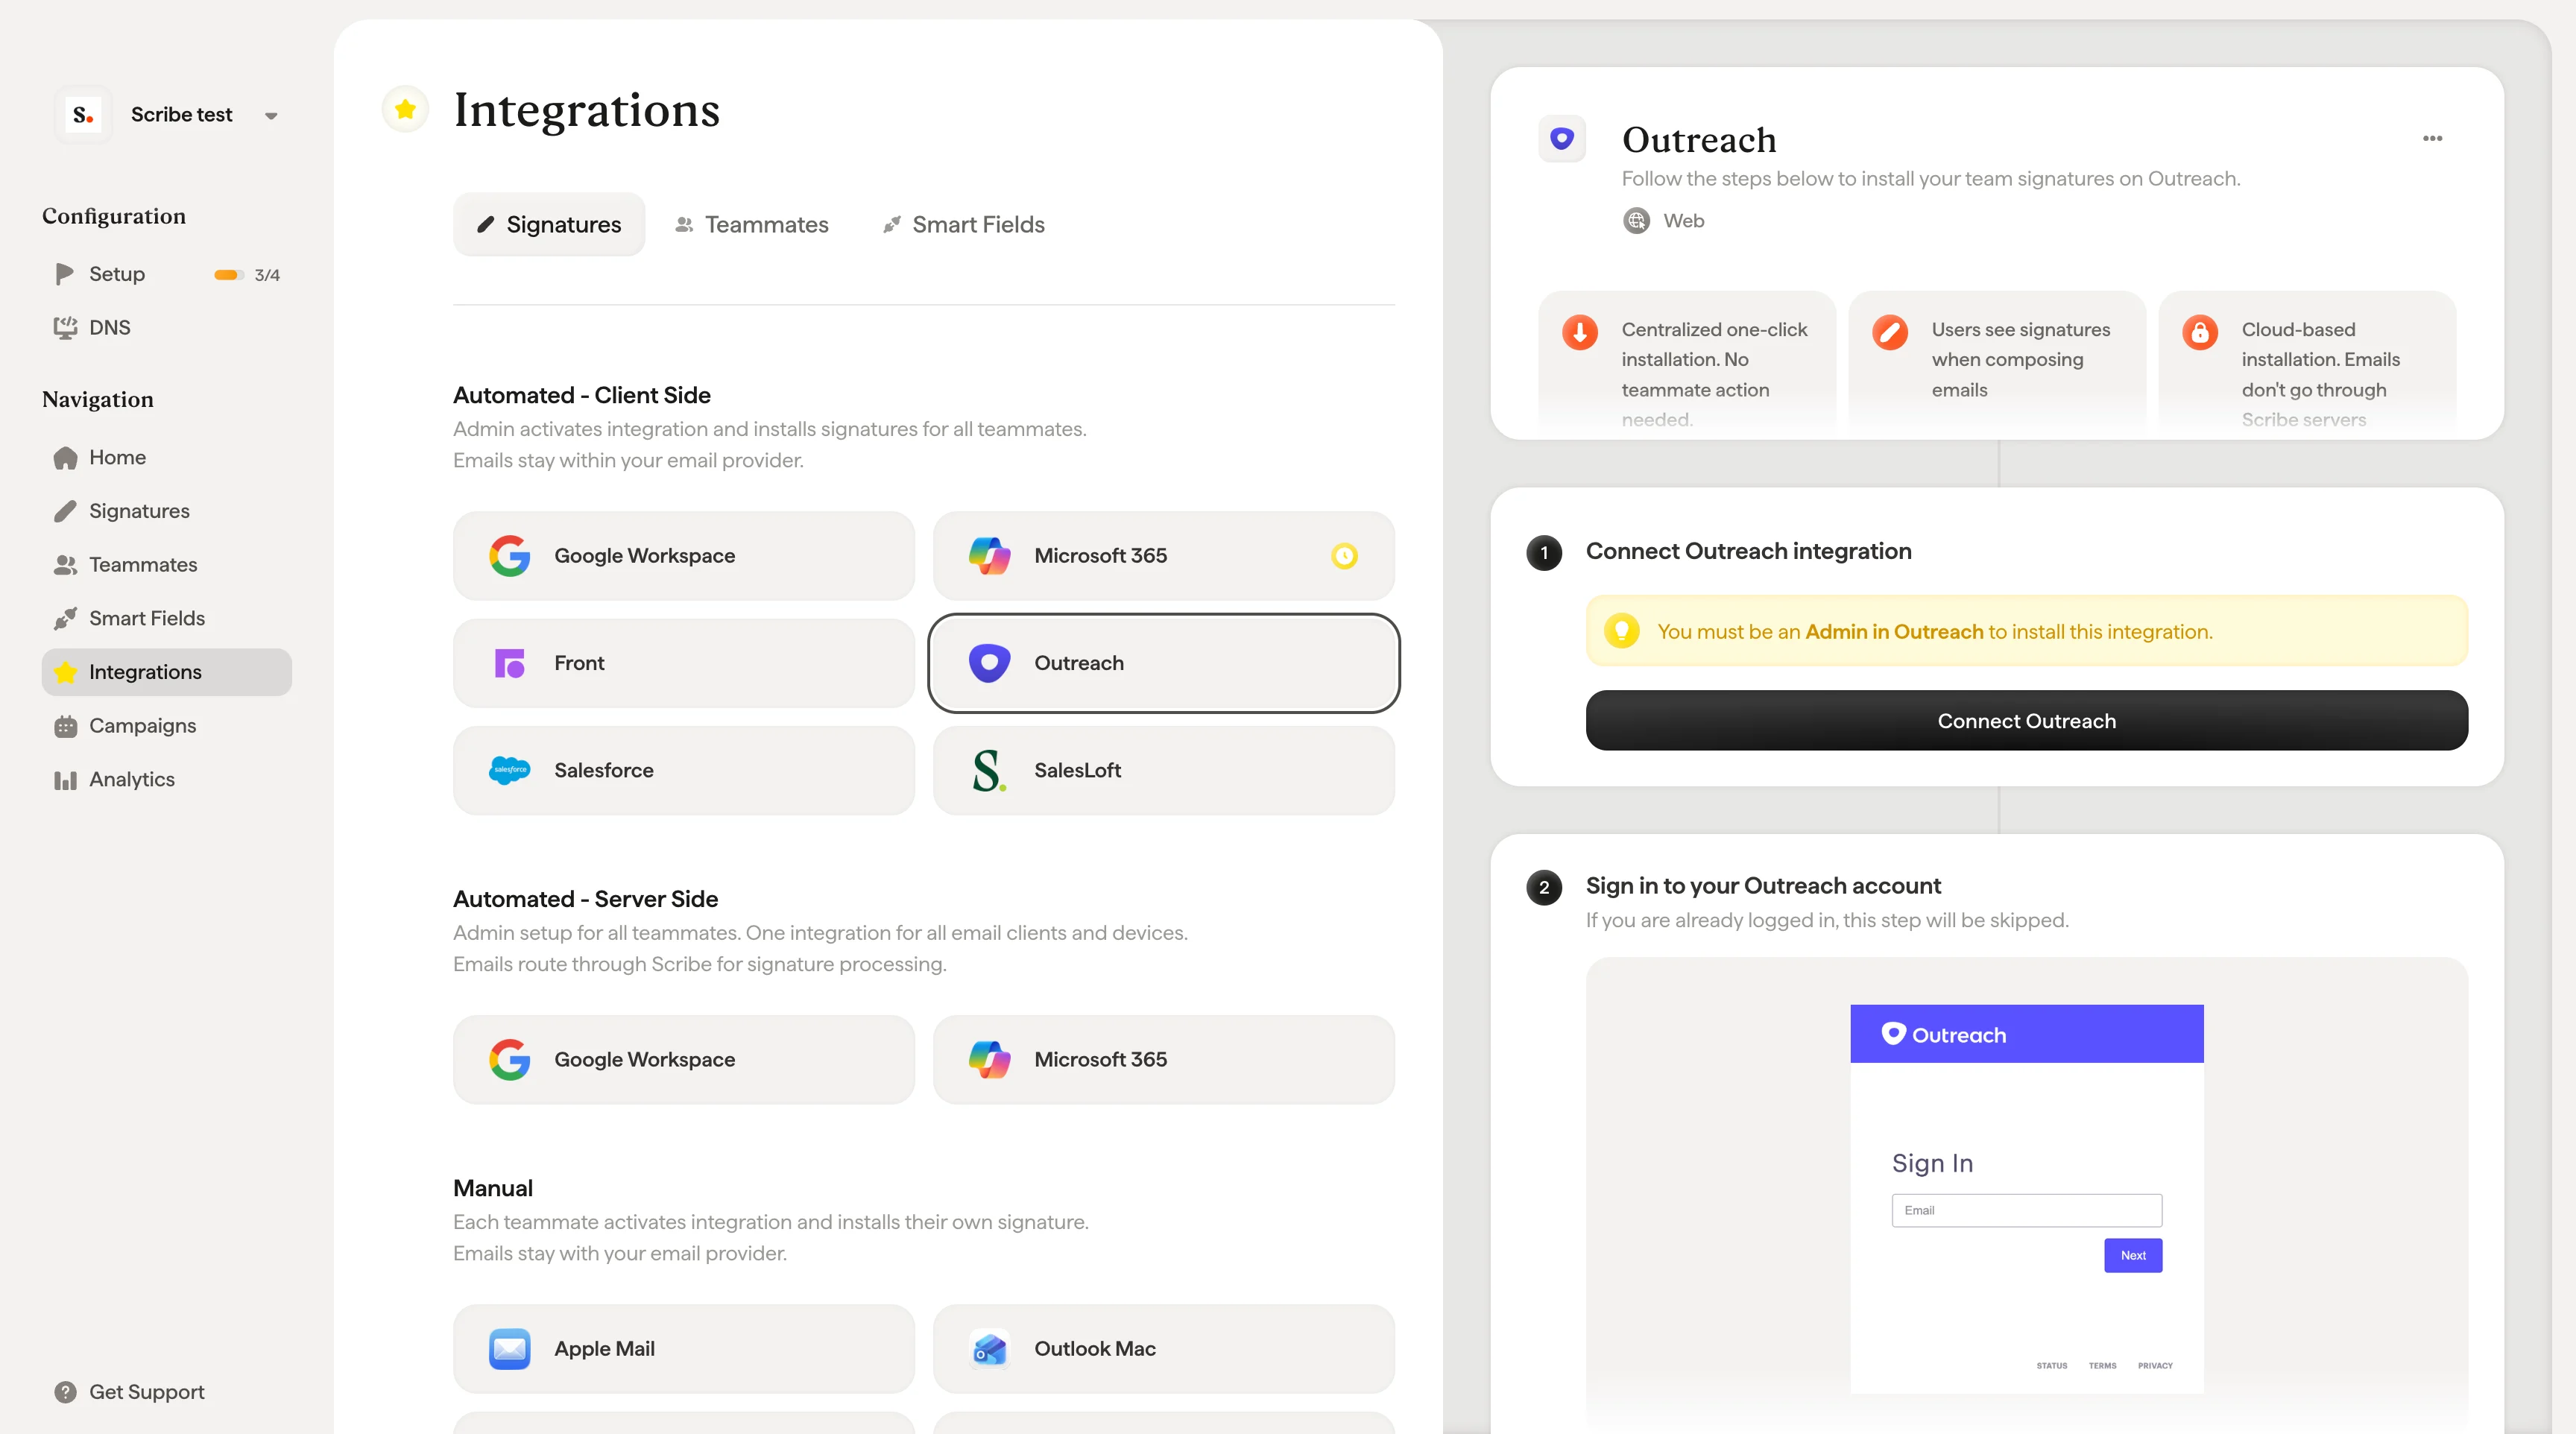Click the 'Admin in Outreach' notice banner
This screenshot has width=2576, height=1434.
(x=2026, y=631)
